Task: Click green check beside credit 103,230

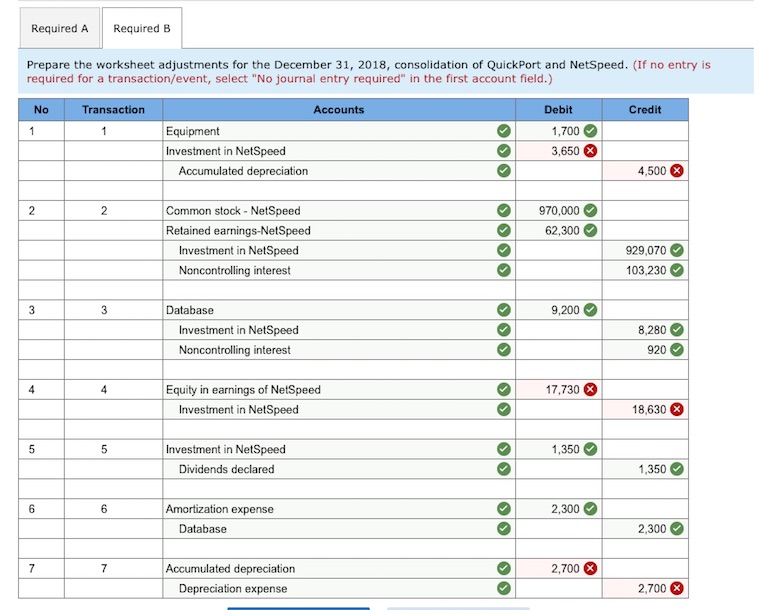Action: pyautogui.click(x=677, y=270)
